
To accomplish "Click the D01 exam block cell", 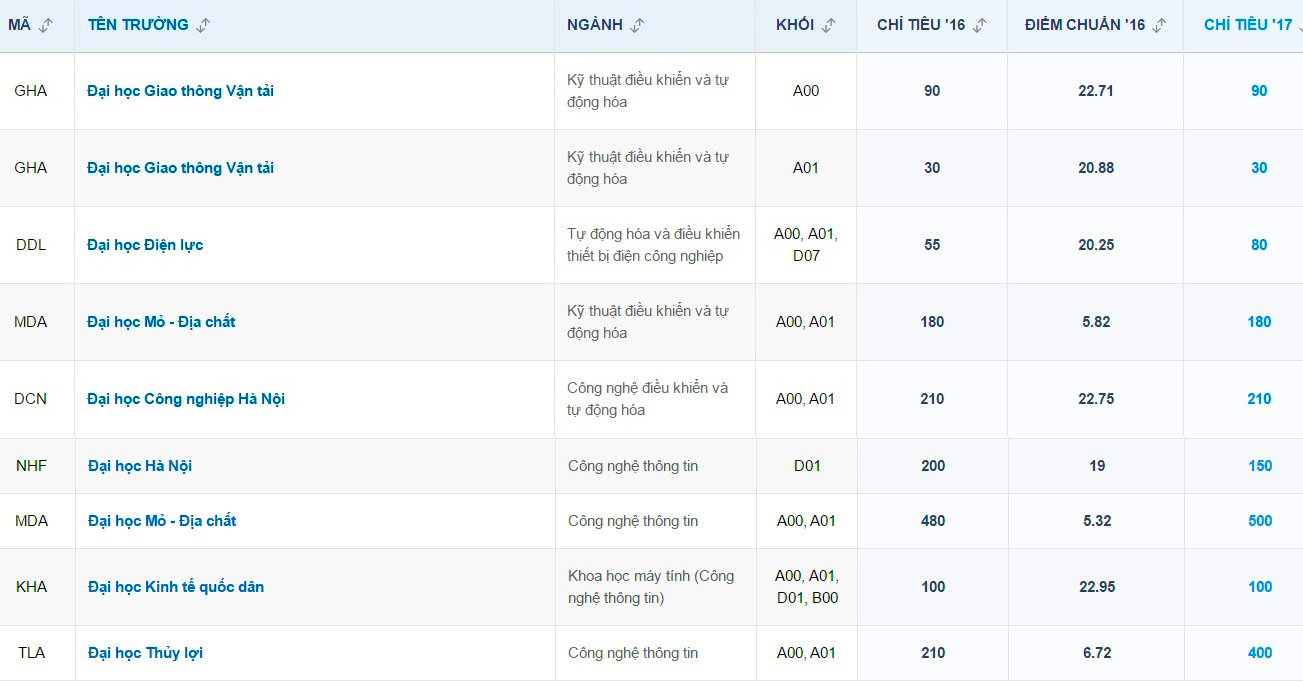I will [806, 466].
